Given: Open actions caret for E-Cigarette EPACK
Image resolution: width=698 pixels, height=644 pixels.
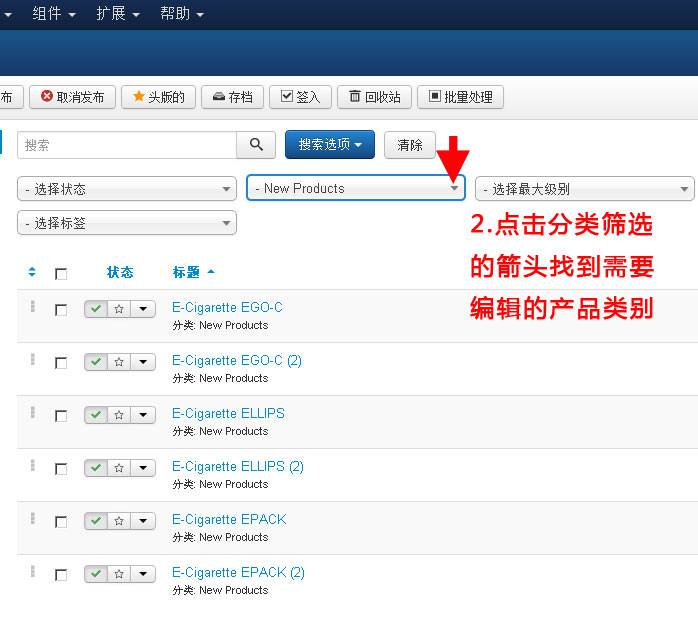Looking at the screenshot, I should click(x=143, y=520).
